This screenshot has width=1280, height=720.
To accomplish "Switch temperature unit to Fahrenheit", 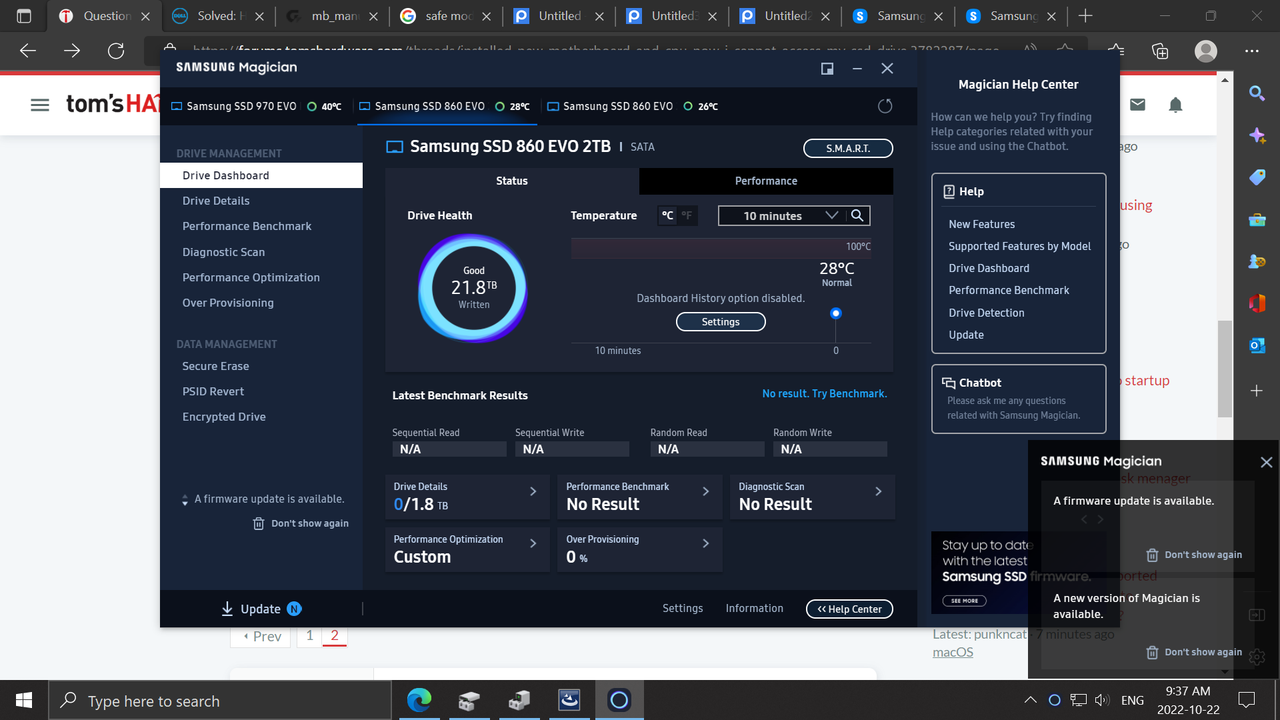I will [687, 215].
